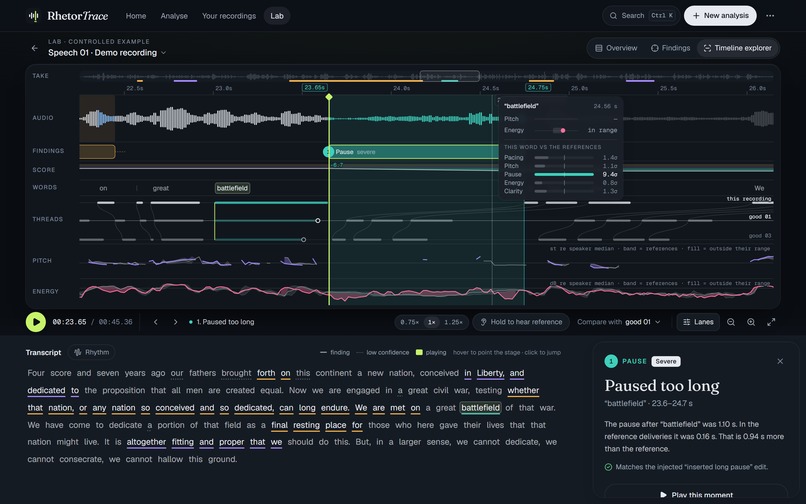
Task: Switch to the Findings tab
Action: pos(670,48)
